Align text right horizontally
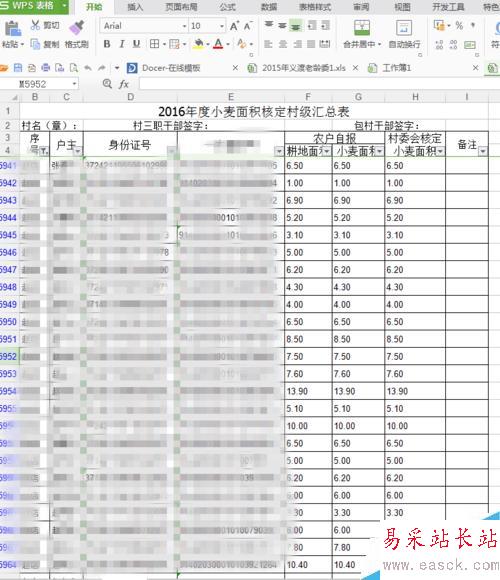 (x=297, y=44)
